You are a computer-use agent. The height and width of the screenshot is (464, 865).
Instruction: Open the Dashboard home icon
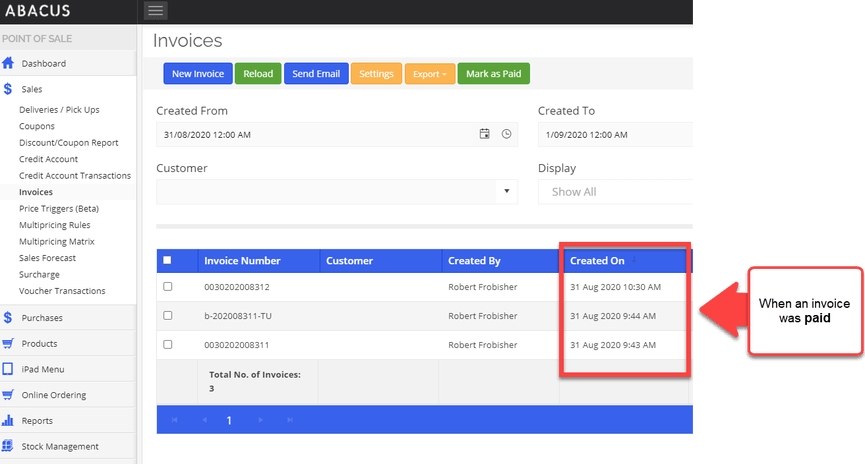pyautogui.click(x=8, y=63)
